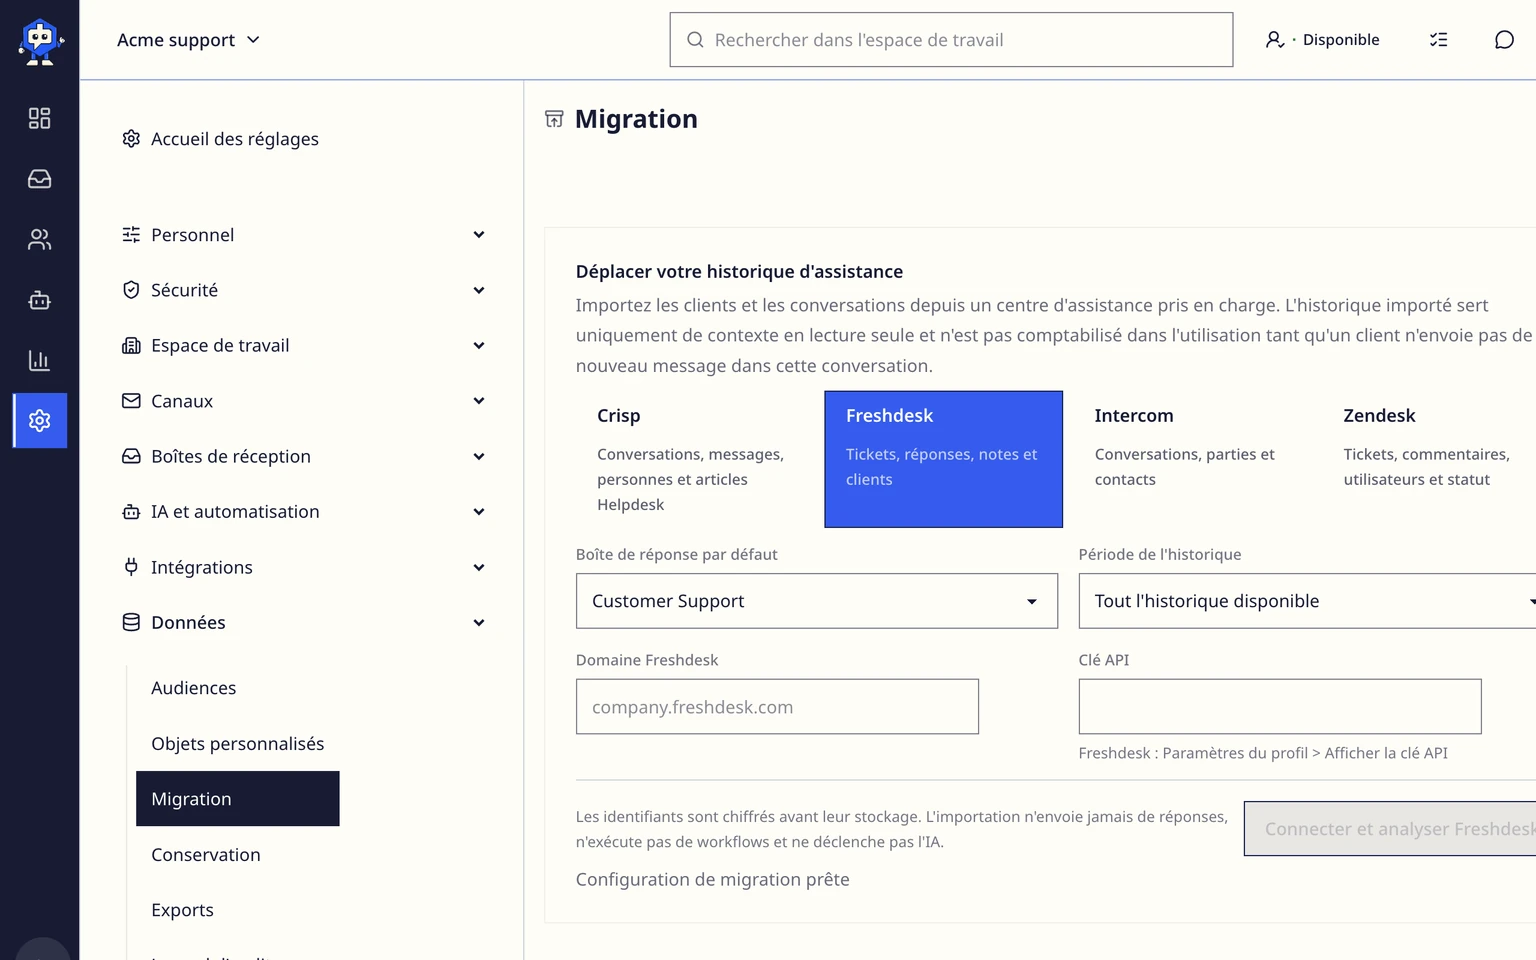The width and height of the screenshot is (1536, 960).
Task: Choose Zendesk as migration source
Action: click(x=1429, y=459)
